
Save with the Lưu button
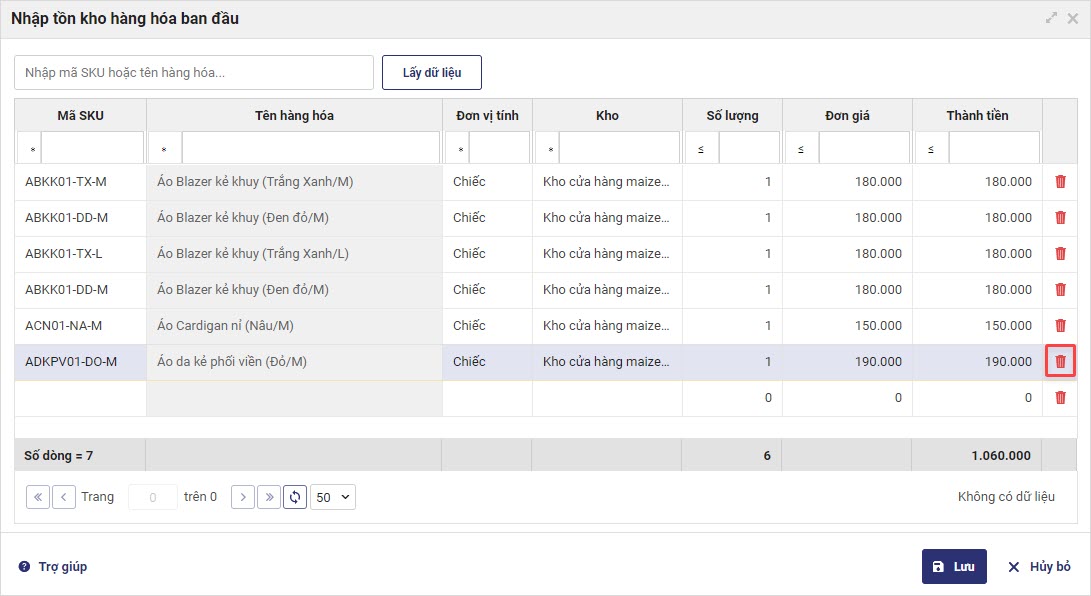click(x=954, y=566)
